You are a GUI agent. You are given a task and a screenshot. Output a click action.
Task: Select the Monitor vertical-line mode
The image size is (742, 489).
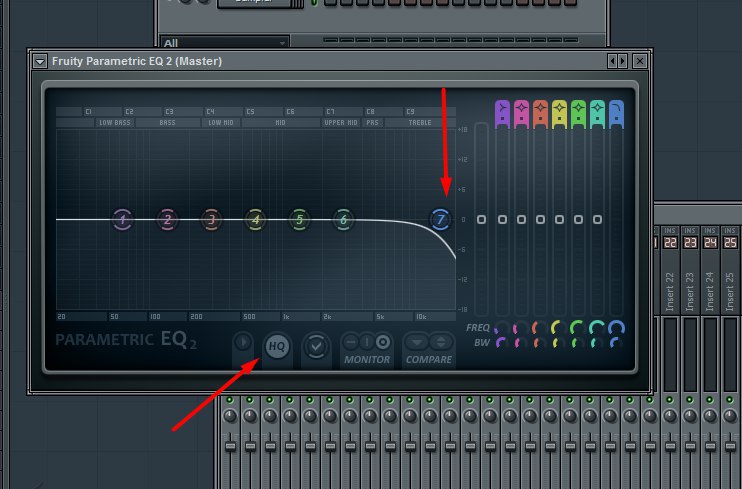367,342
